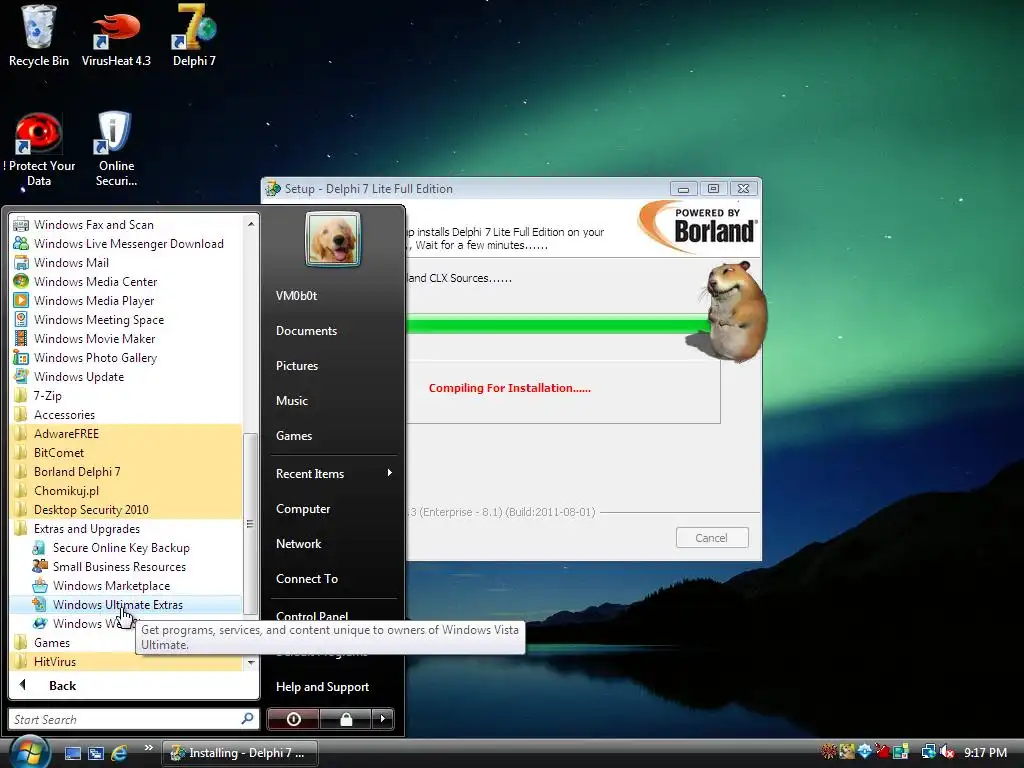
Task: Launch VirusHeat 4.3 desktop shortcut
Action: pos(116,36)
